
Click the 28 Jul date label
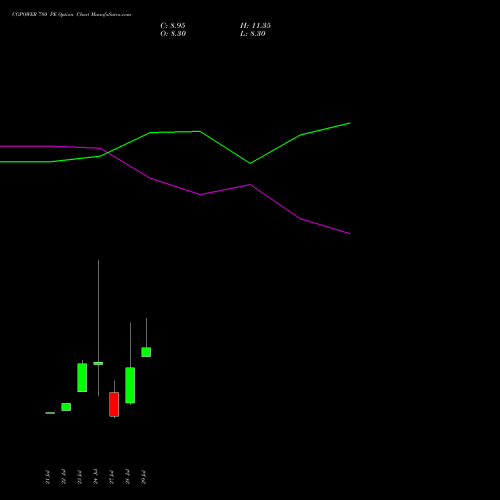(x=128, y=477)
